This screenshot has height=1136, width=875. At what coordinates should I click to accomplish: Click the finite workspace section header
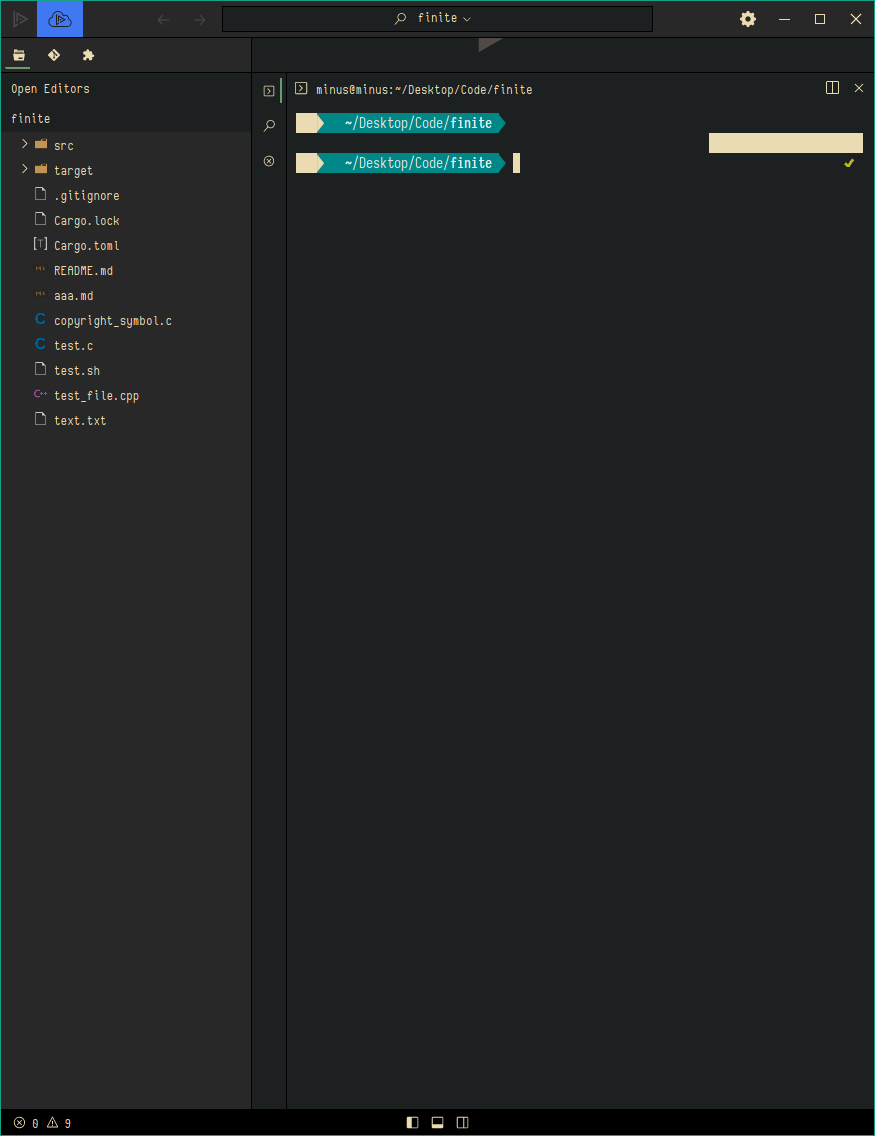pos(126,118)
